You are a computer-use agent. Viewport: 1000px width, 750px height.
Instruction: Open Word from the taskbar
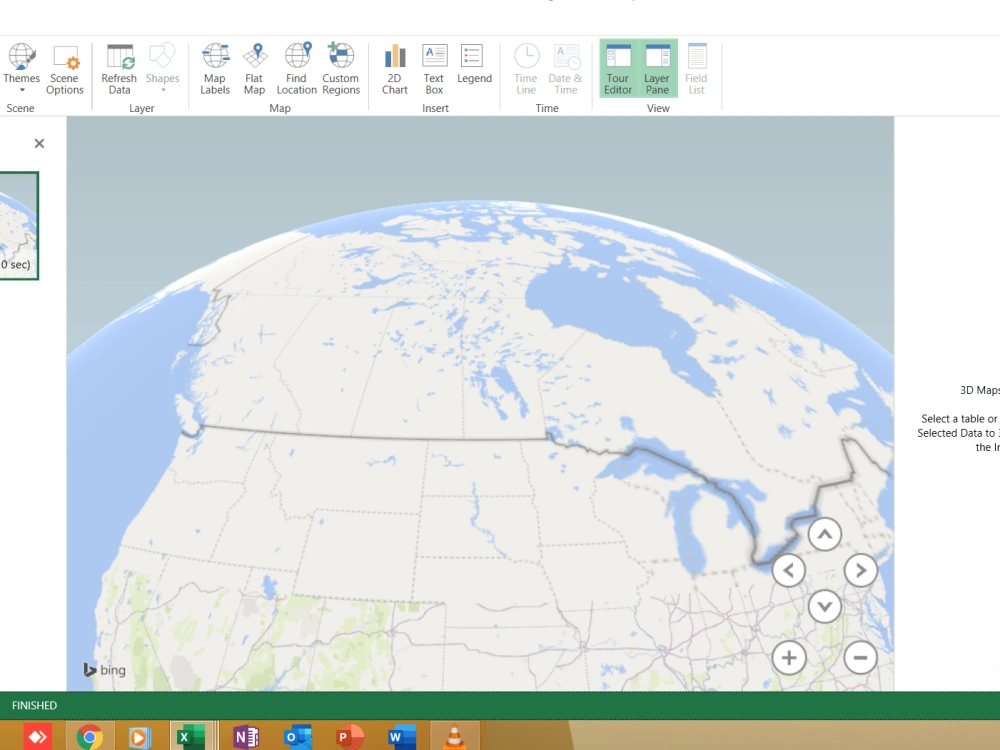coord(401,737)
